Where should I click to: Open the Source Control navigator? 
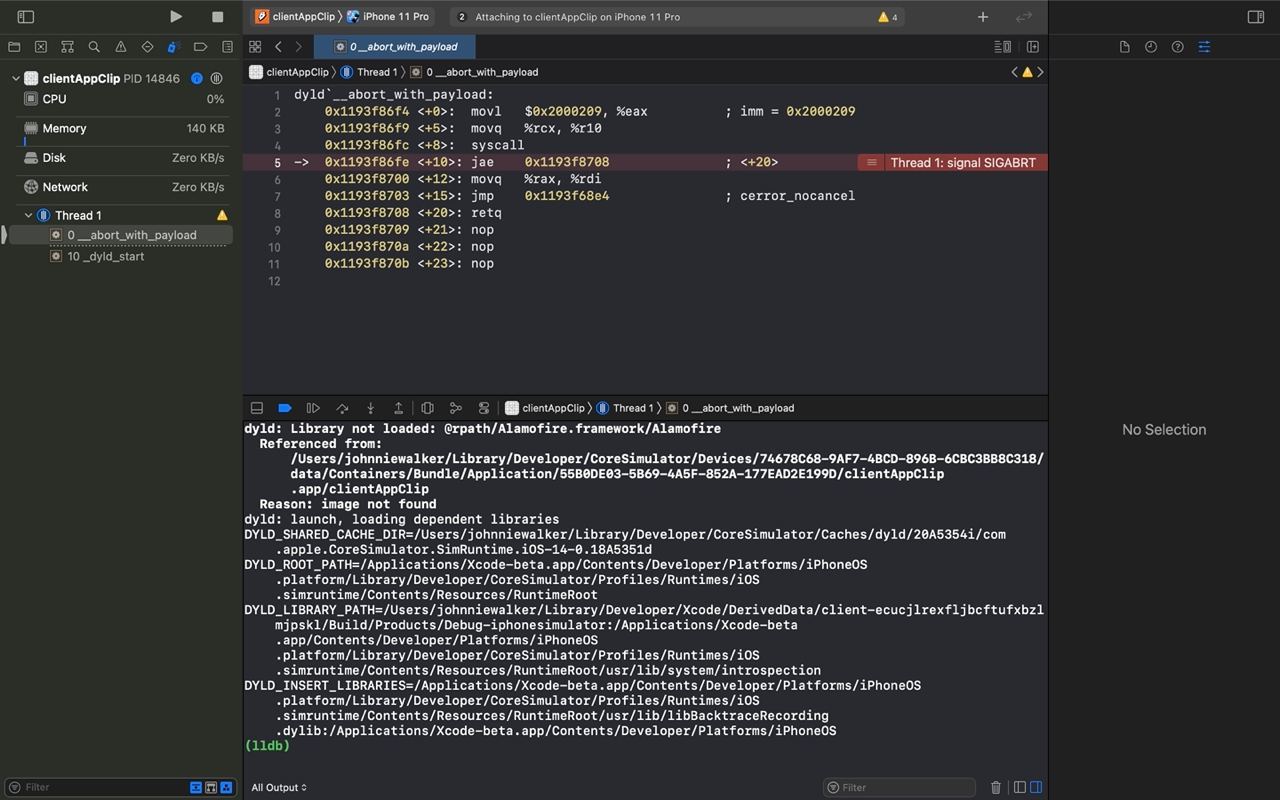point(40,47)
